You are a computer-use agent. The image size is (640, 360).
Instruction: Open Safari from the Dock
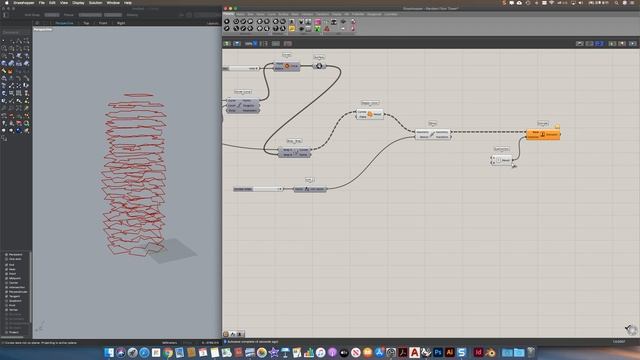pyautogui.click(x=144, y=352)
